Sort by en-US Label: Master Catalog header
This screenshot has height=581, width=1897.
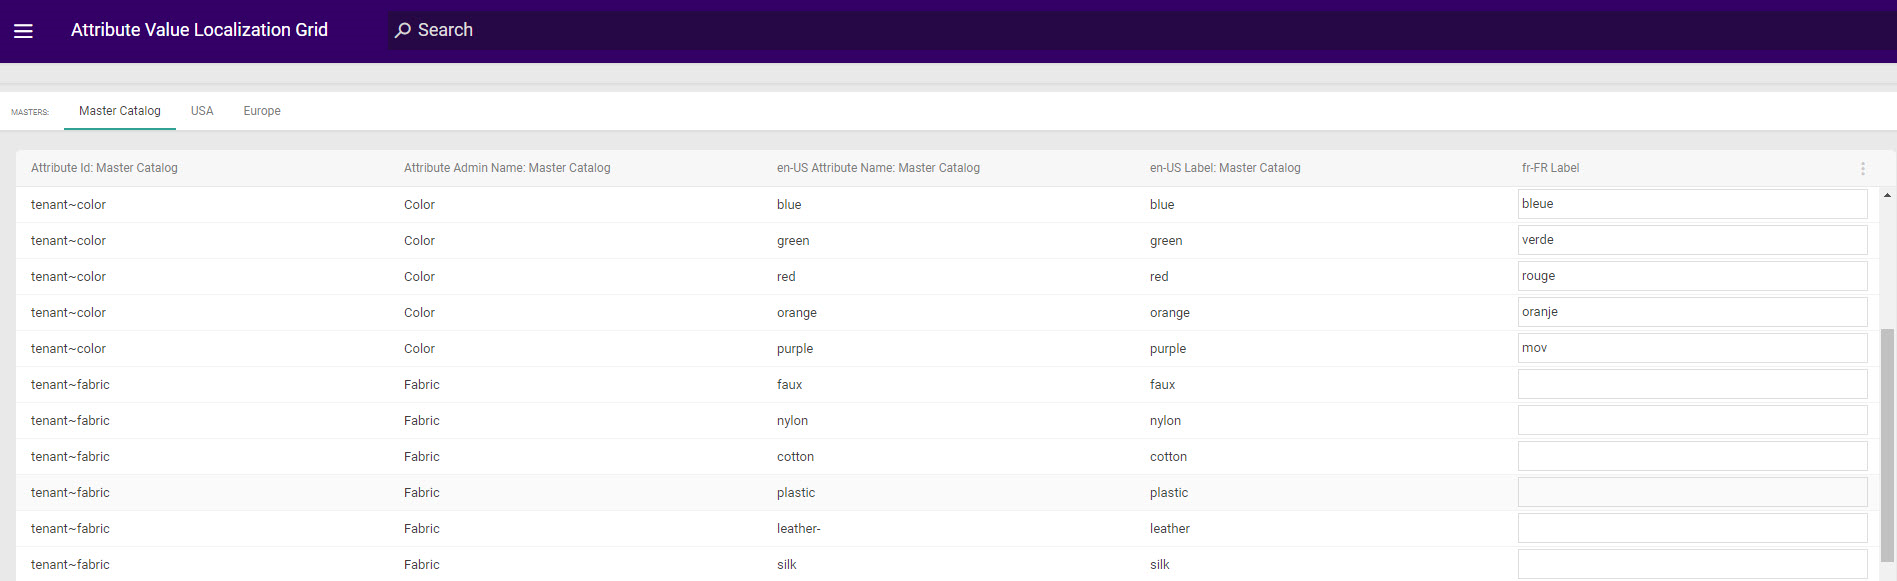[x=1225, y=168]
